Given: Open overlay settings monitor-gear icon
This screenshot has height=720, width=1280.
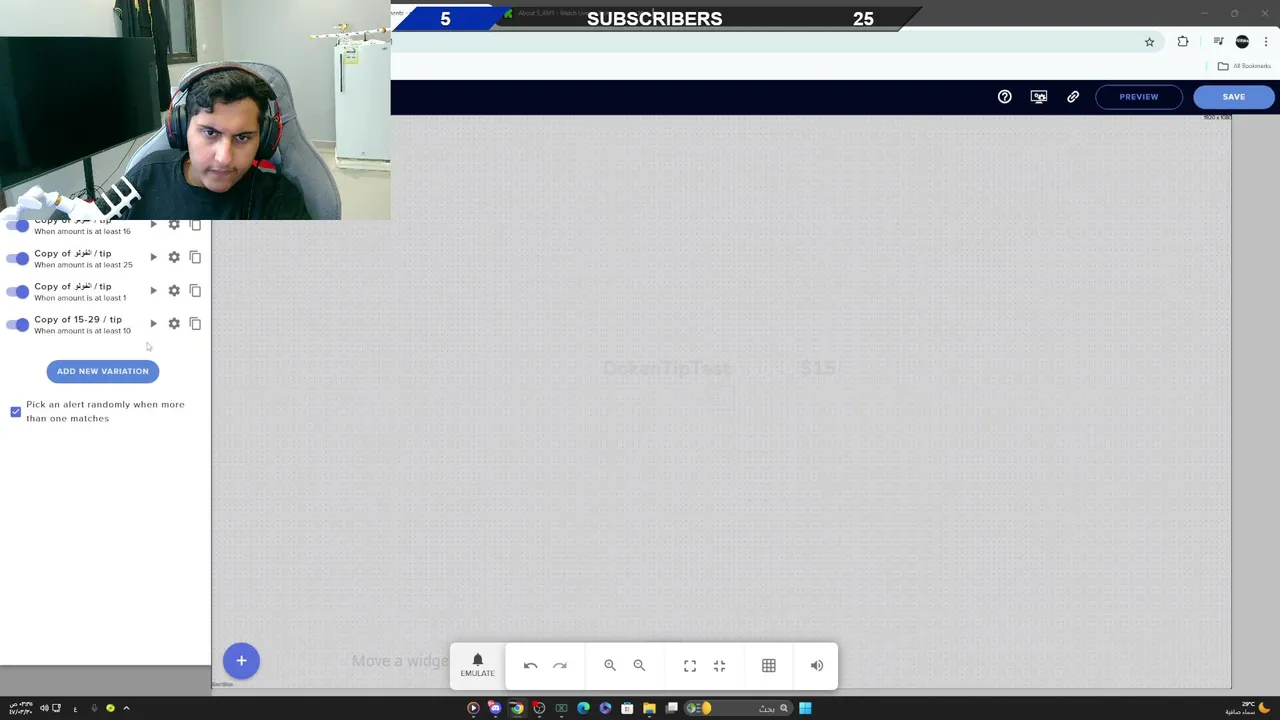Looking at the screenshot, I should pos(1039,97).
